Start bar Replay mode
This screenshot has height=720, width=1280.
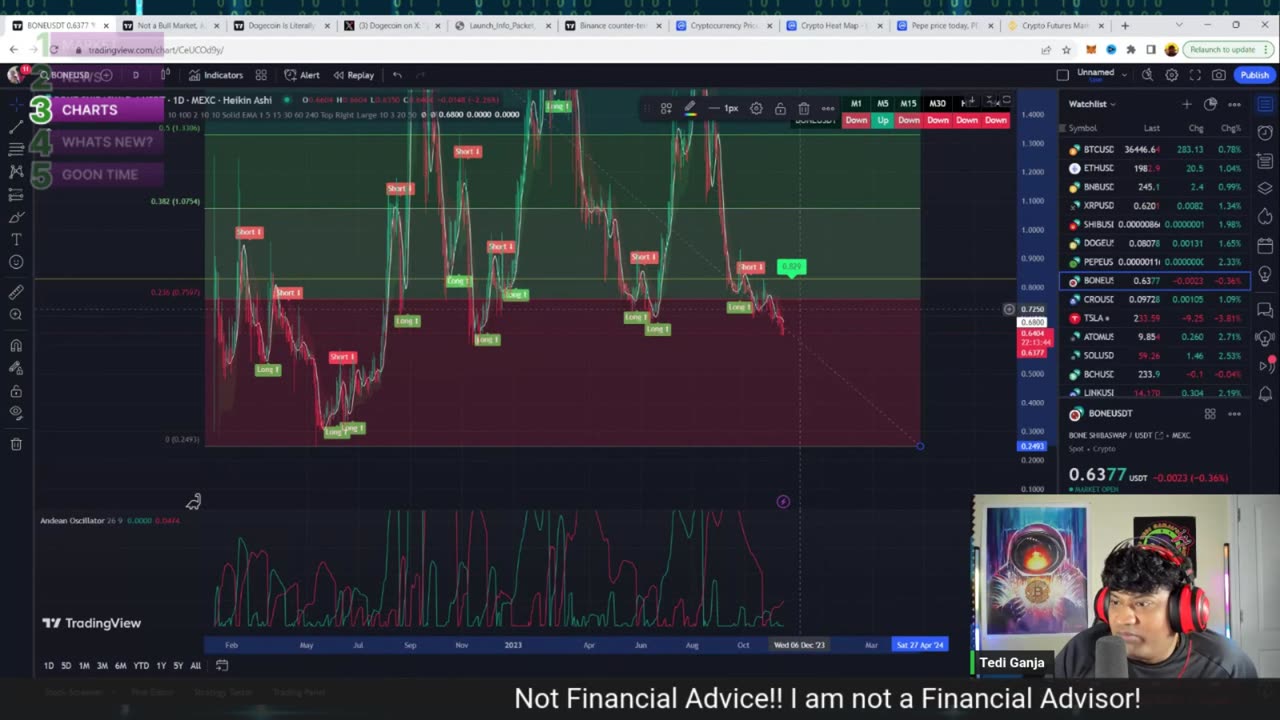(354, 75)
